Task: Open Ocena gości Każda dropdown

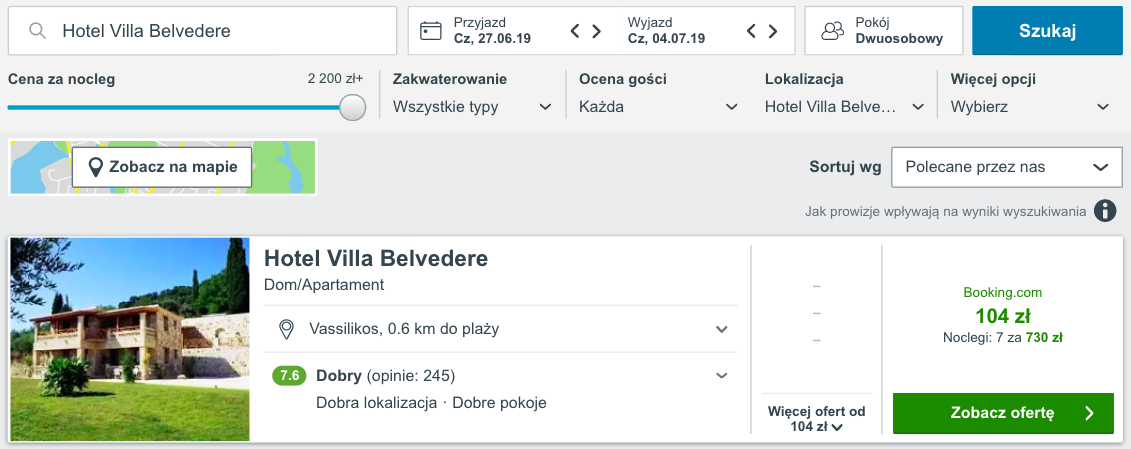Action: click(659, 108)
